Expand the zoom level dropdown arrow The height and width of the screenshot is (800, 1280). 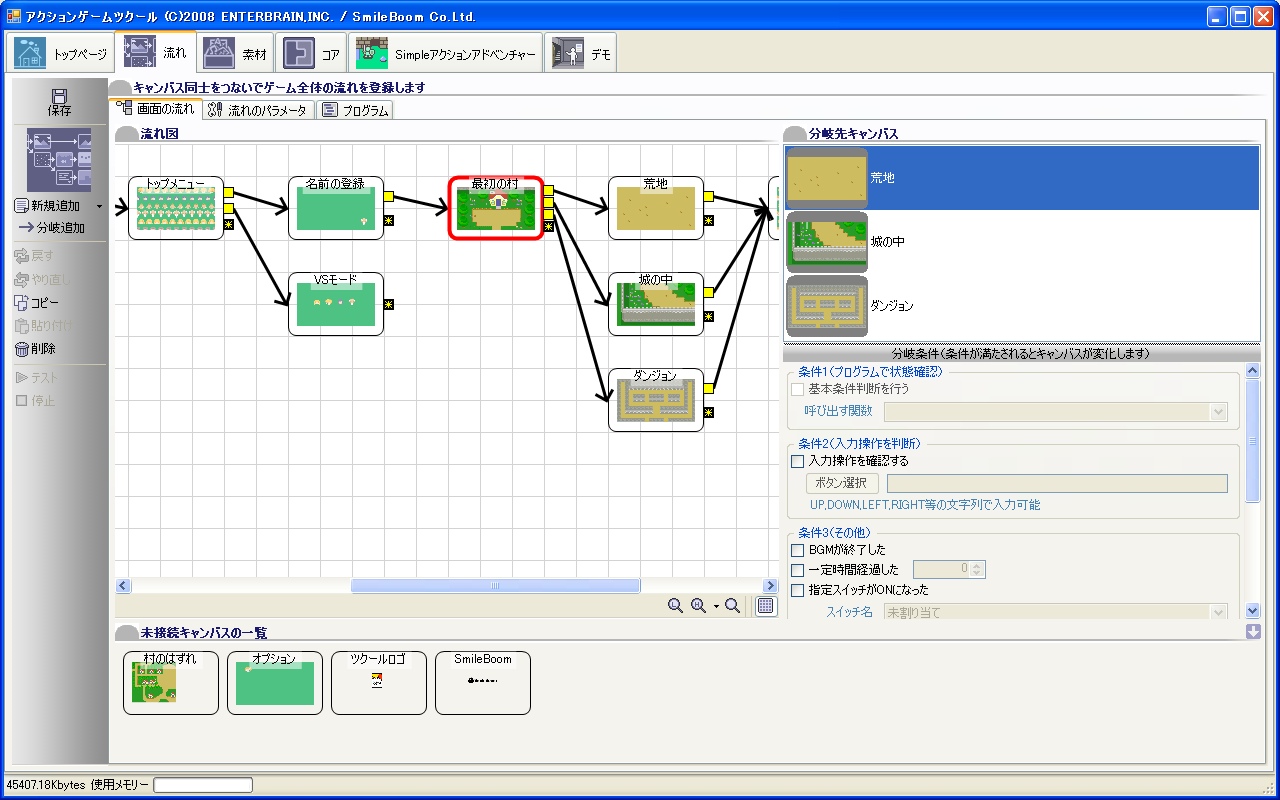[x=716, y=607]
